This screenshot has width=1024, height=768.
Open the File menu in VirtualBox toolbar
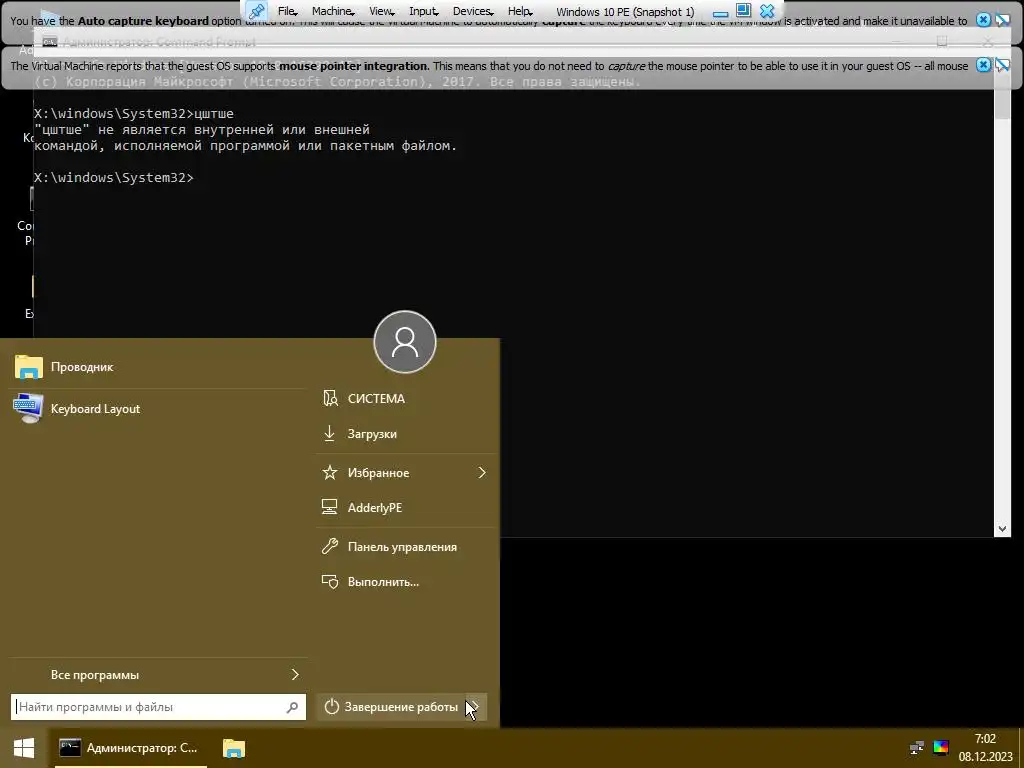click(x=287, y=11)
